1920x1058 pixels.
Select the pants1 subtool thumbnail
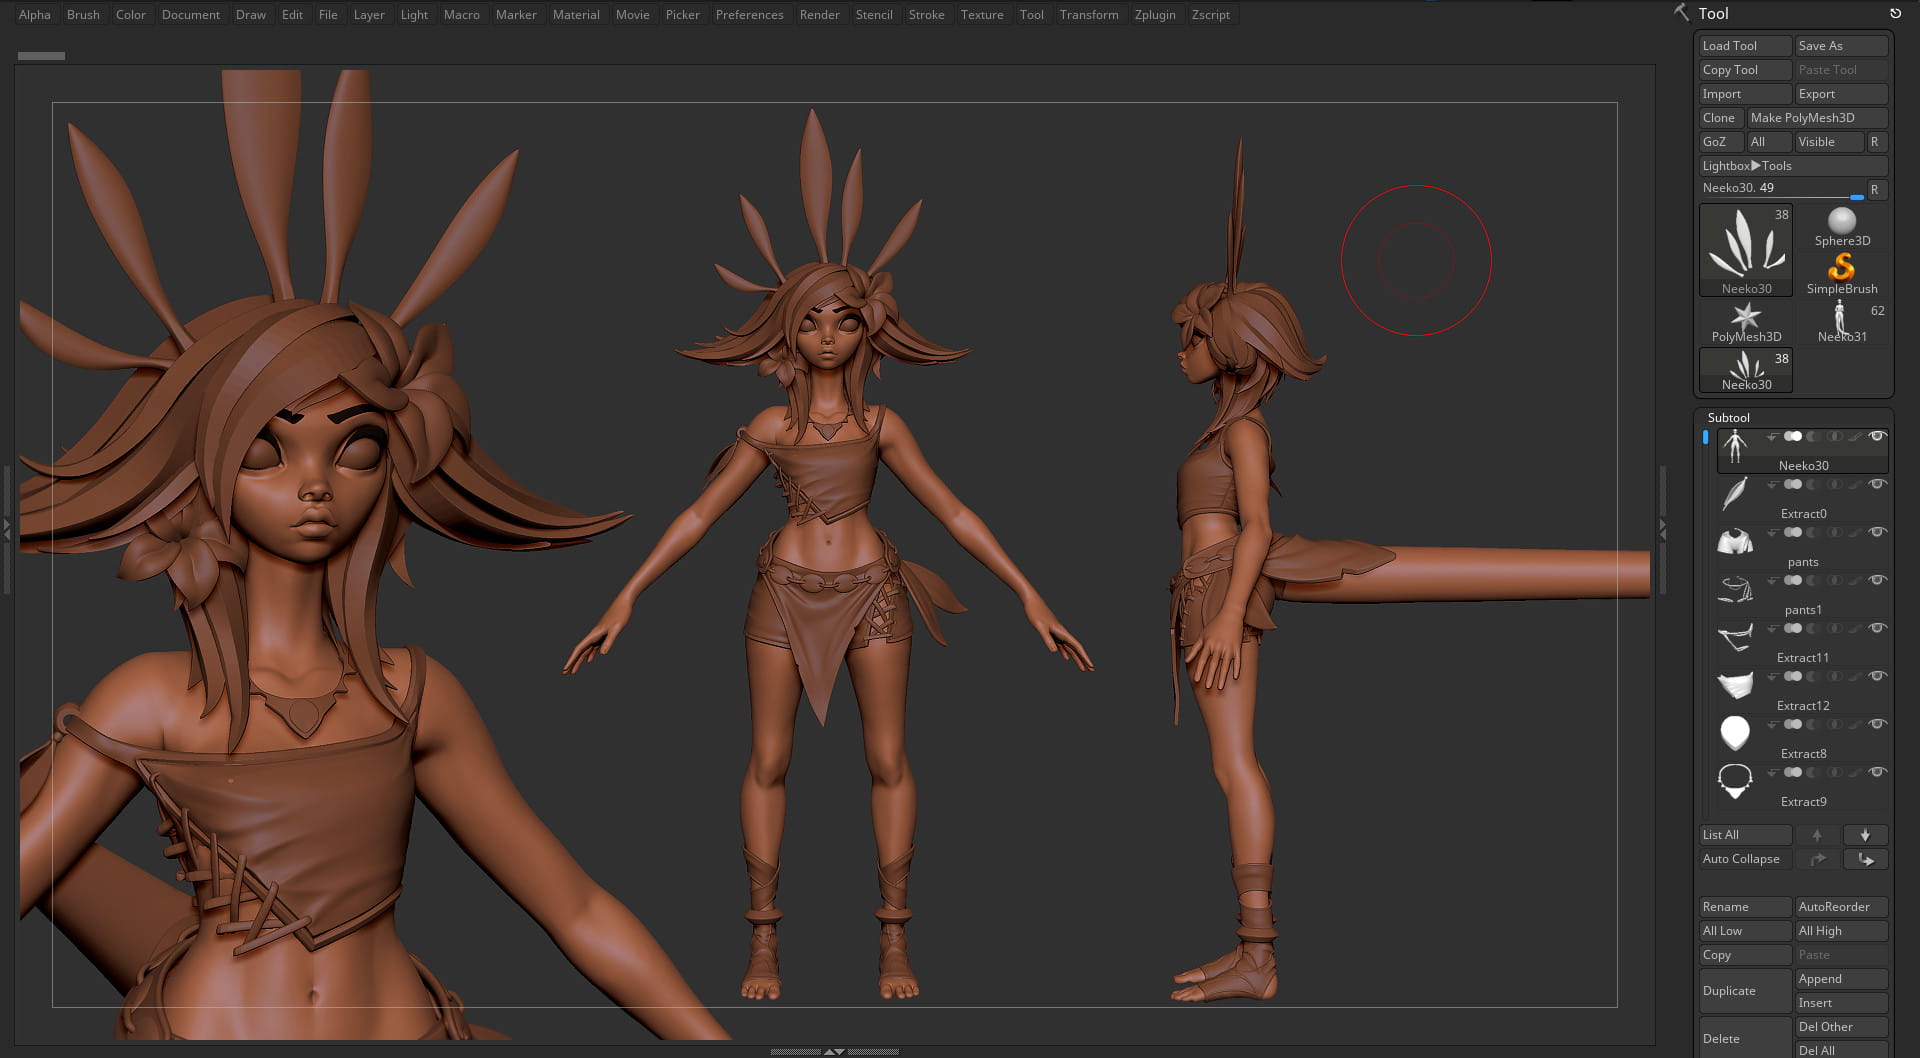coord(1735,590)
